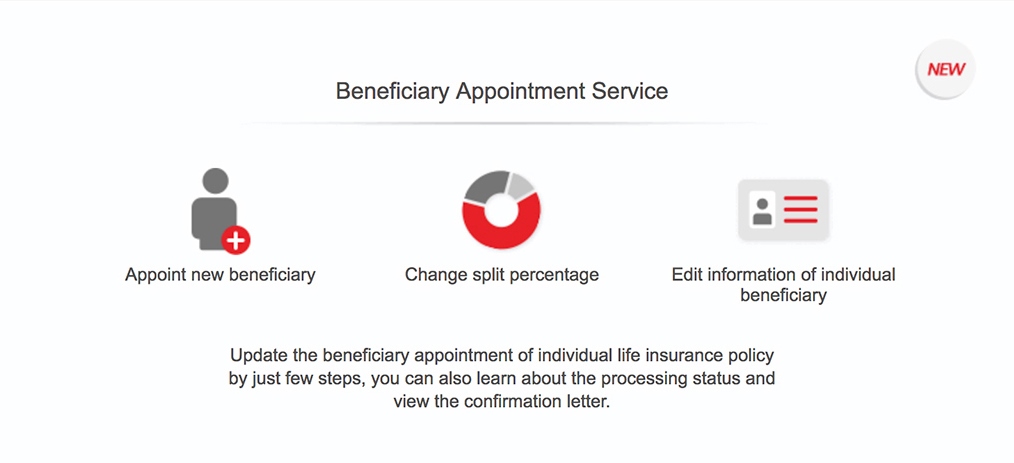Click the 'Beneficiary Appointment Service' heading

coord(501,91)
